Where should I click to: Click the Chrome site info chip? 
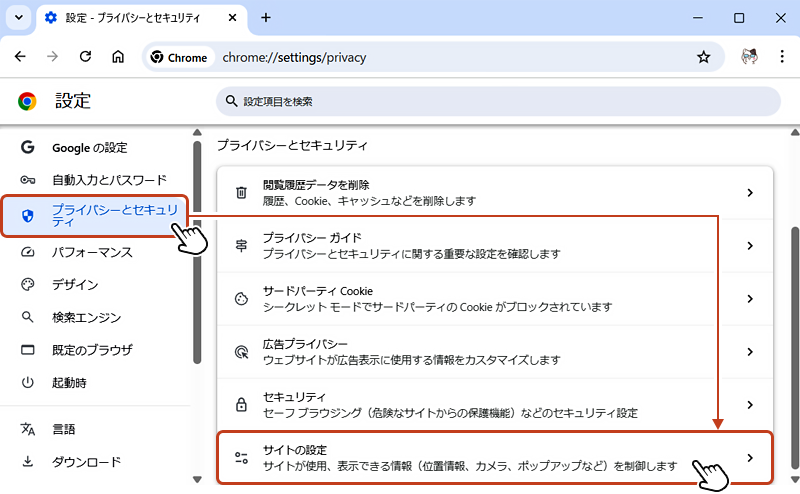(x=180, y=57)
